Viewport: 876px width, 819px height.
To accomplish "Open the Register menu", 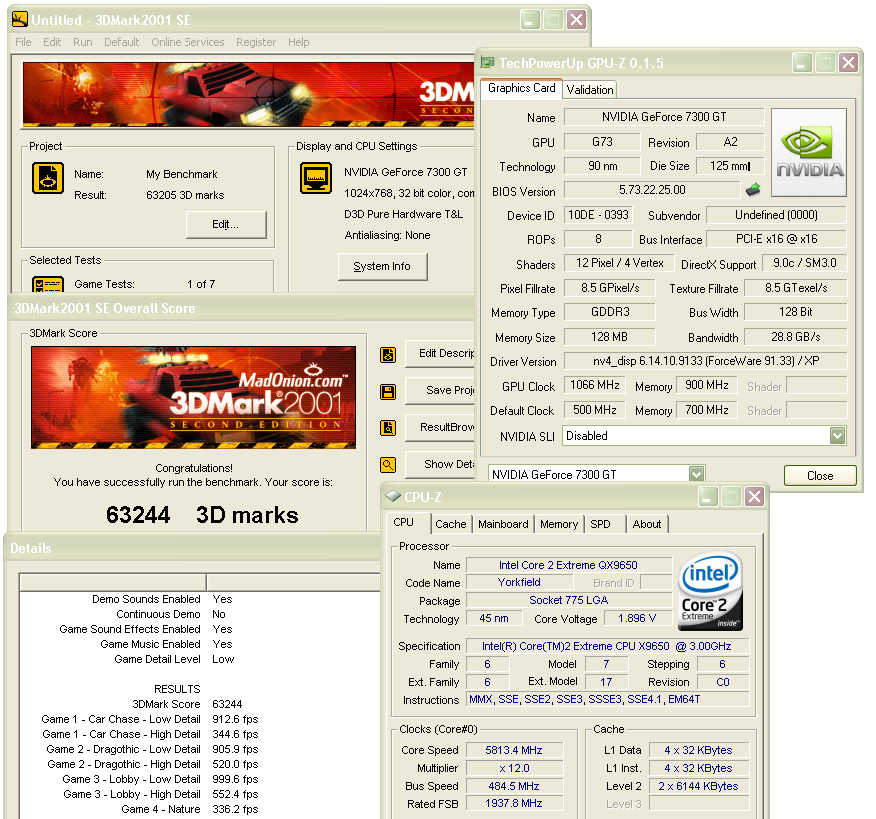I will coord(256,42).
